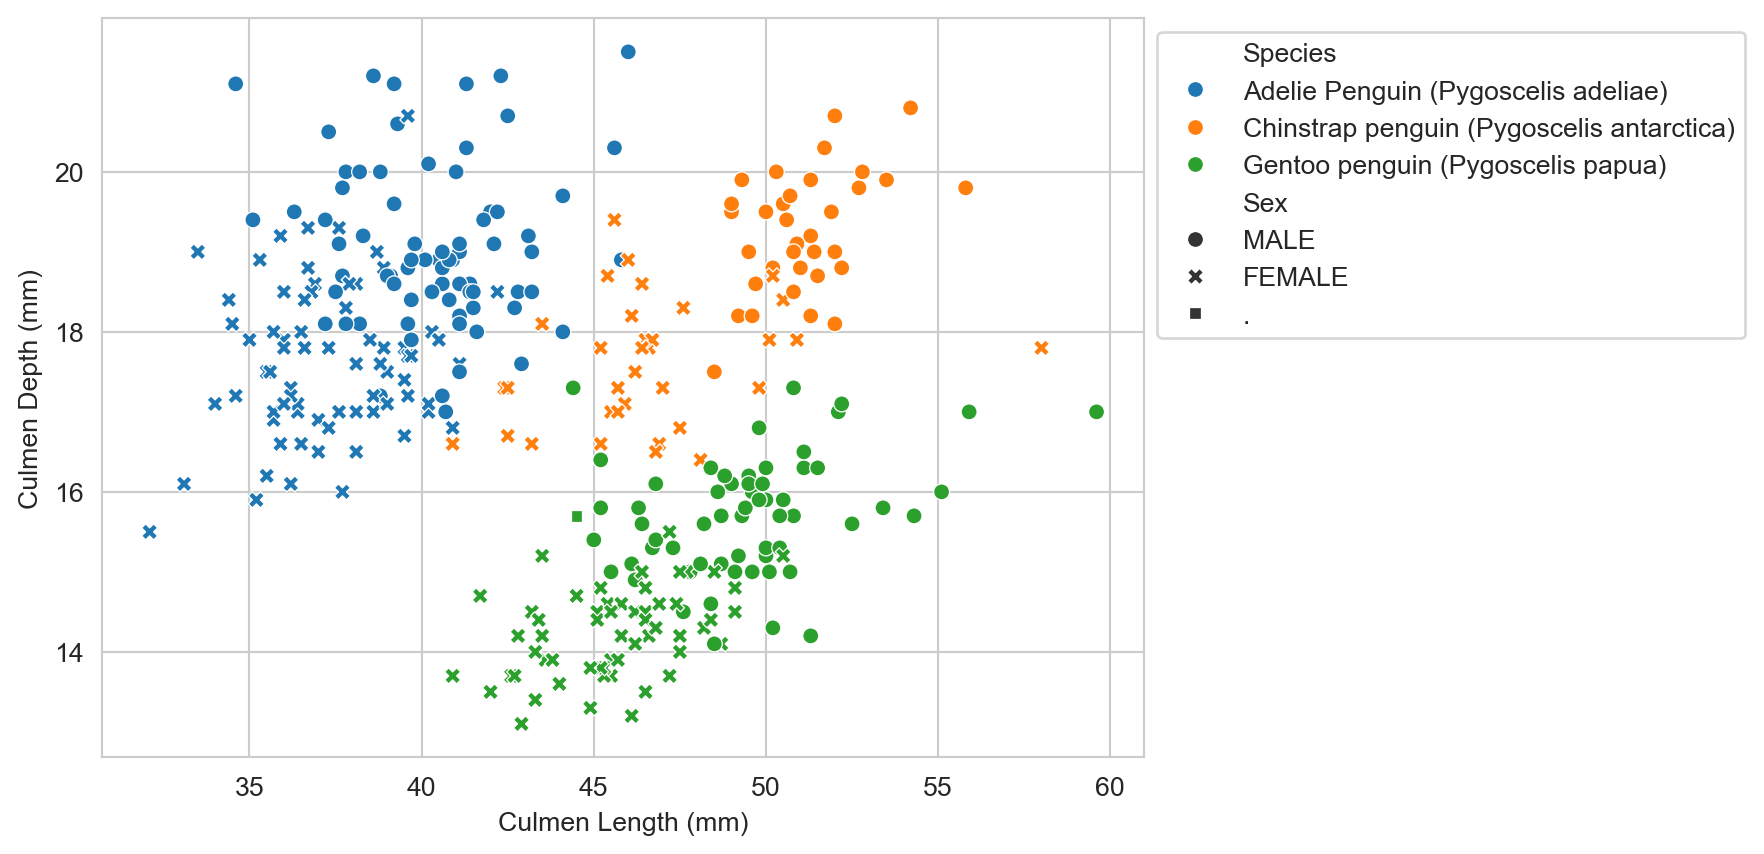Click the orange Chinstrap penguin legend marker

pyautogui.click(x=1195, y=128)
